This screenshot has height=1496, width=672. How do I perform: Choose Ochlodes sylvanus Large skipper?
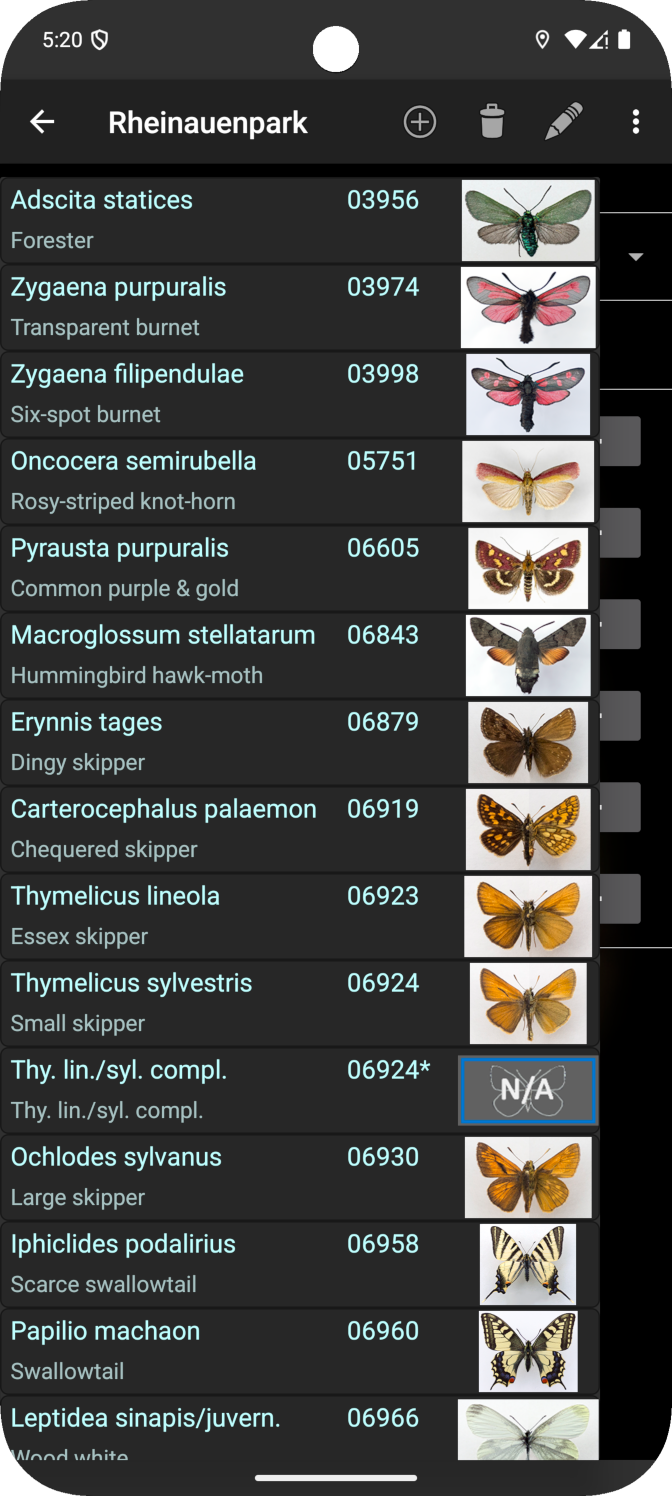pos(200,1177)
